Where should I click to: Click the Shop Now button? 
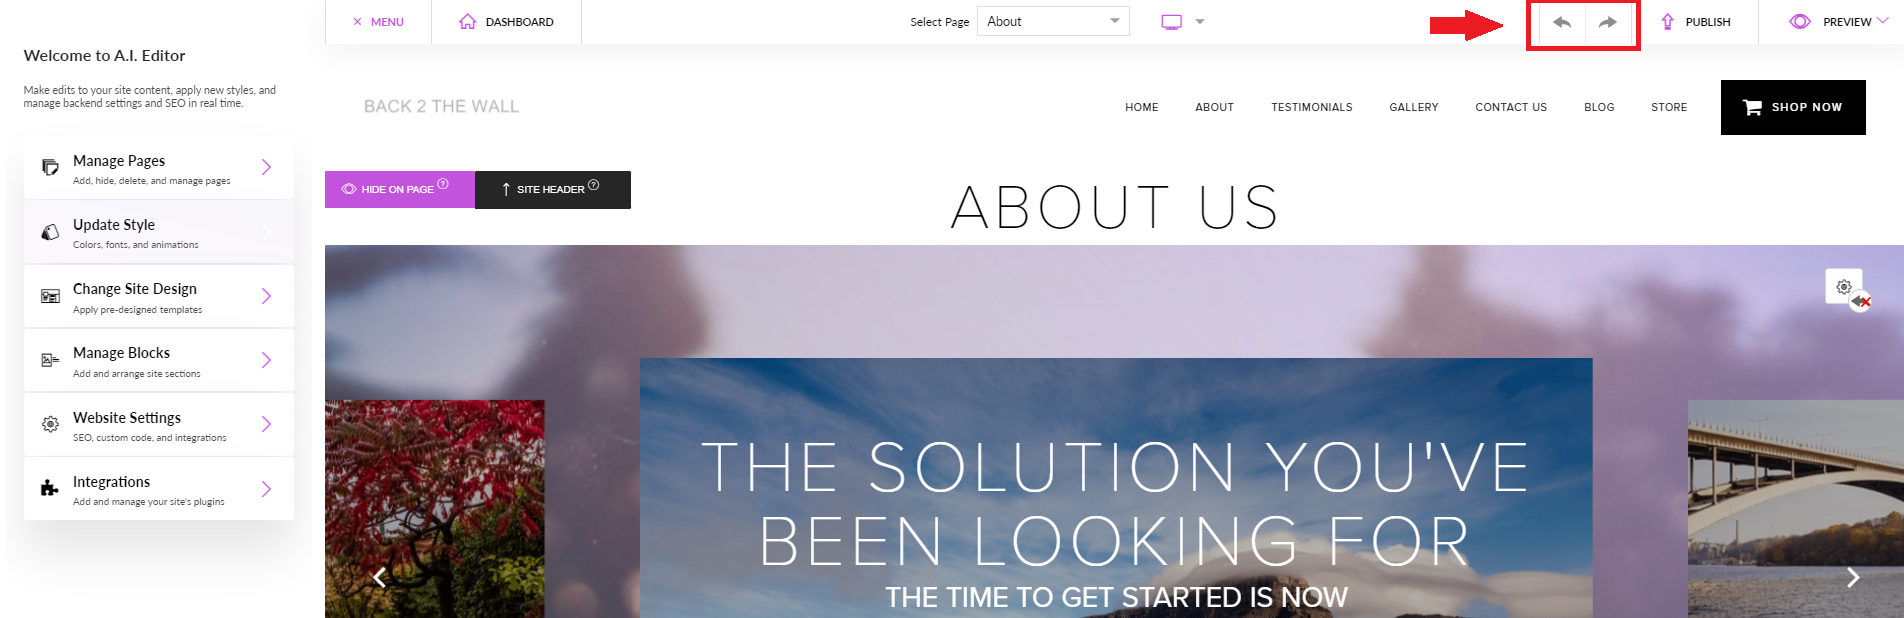click(x=1793, y=107)
